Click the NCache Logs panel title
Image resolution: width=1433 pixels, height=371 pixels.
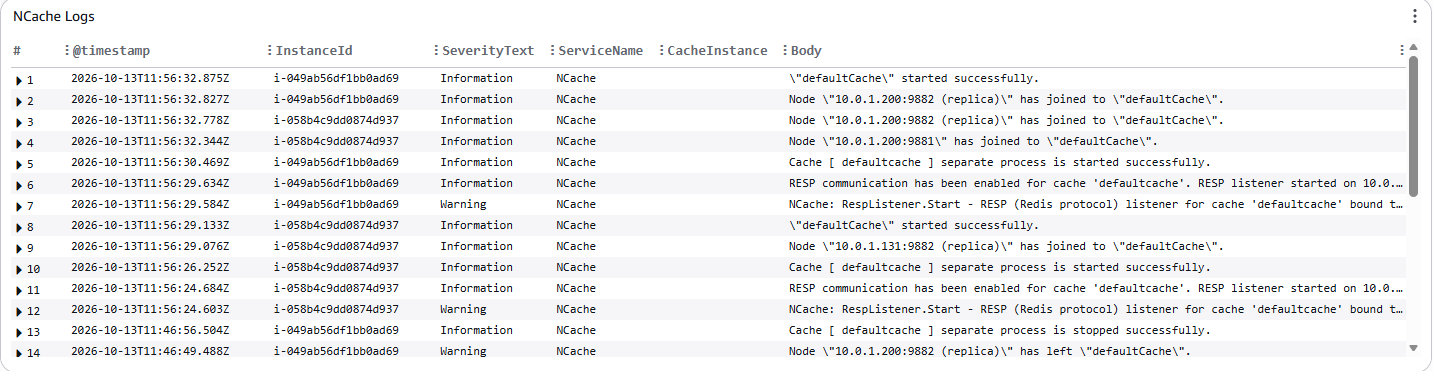click(x=54, y=17)
